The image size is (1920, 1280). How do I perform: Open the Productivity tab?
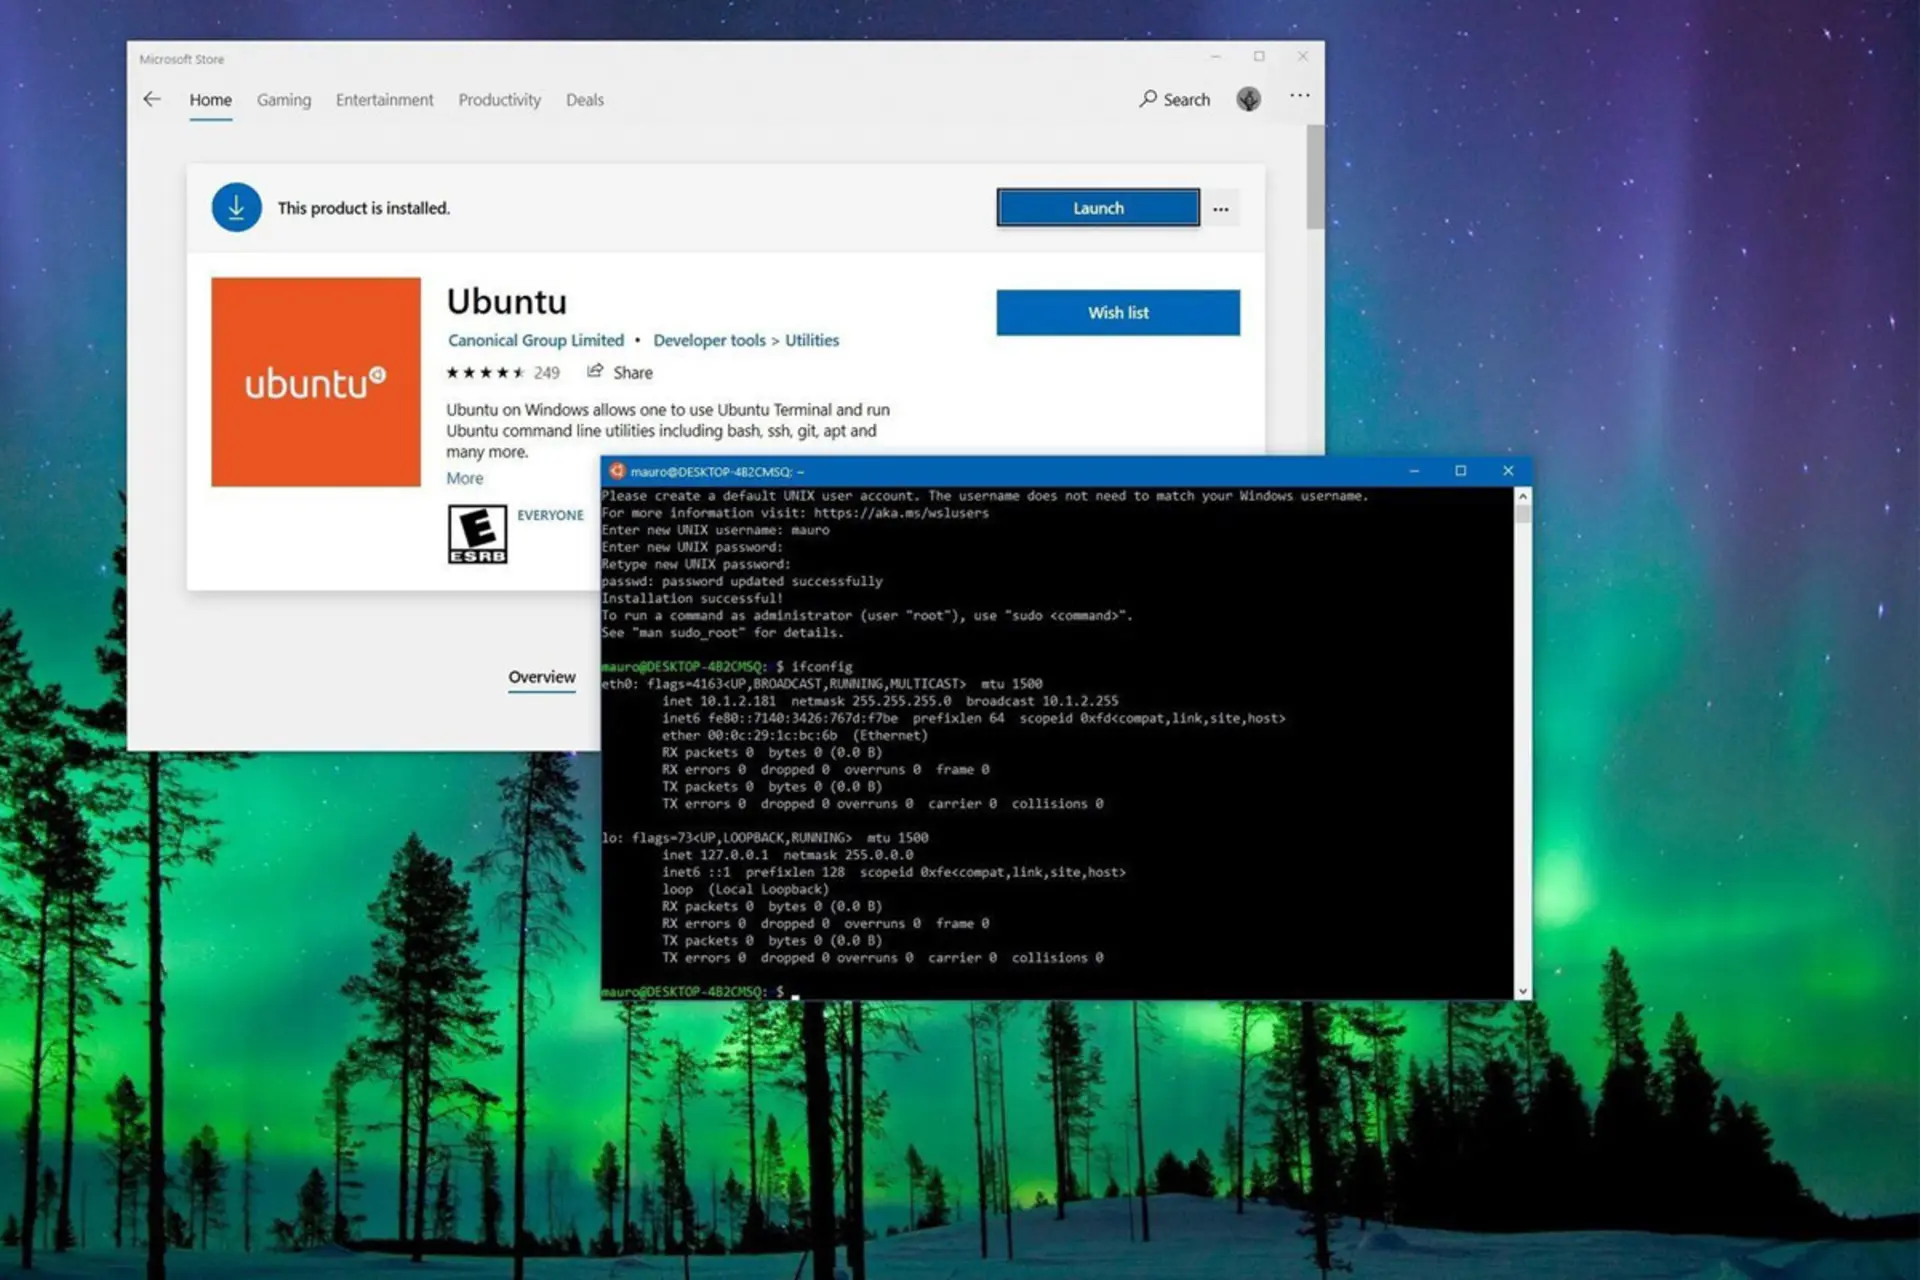[499, 100]
